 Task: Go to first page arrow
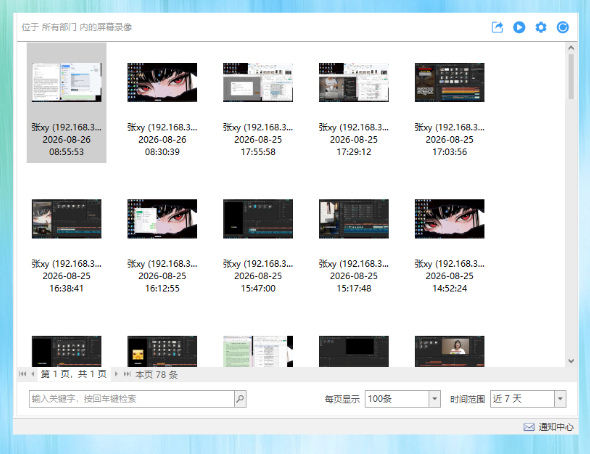pos(23,374)
